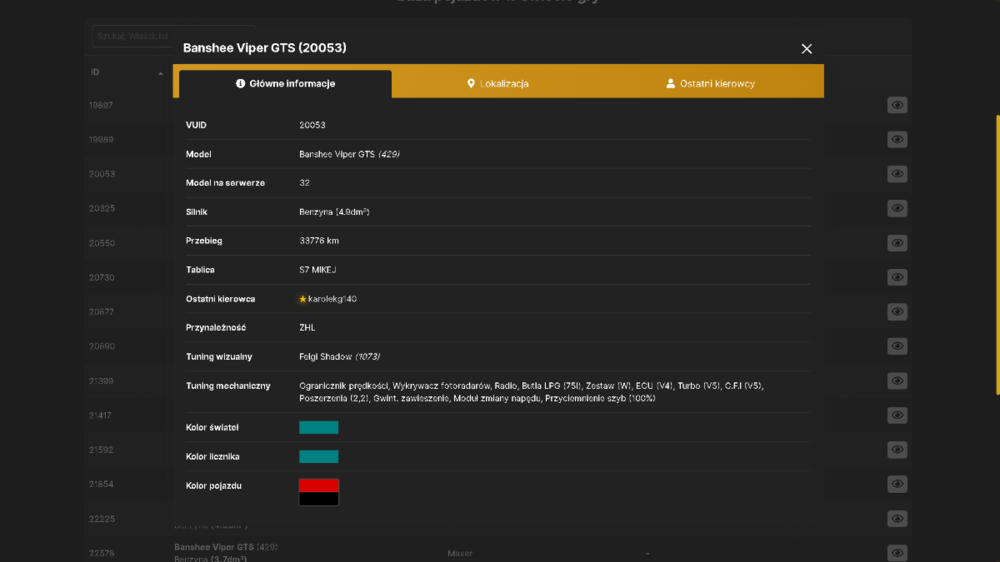The width and height of the screenshot is (1000, 562).
Task: Click the eye icon for vehicle 22578
Action: pyautogui.click(x=897, y=553)
